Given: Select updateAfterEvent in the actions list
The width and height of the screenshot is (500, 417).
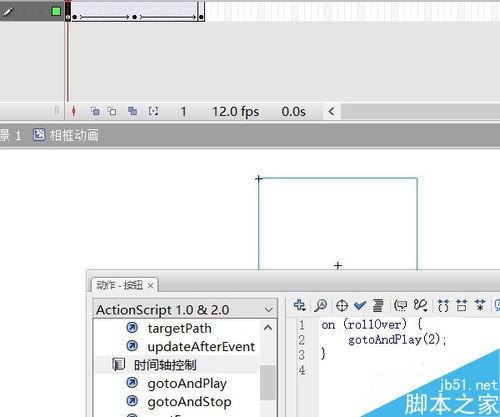Looking at the screenshot, I should [201, 347].
